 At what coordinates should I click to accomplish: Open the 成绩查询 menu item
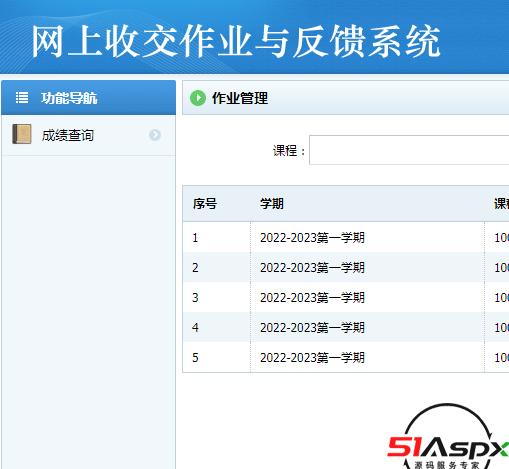pyautogui.click(x=88, y=135)
